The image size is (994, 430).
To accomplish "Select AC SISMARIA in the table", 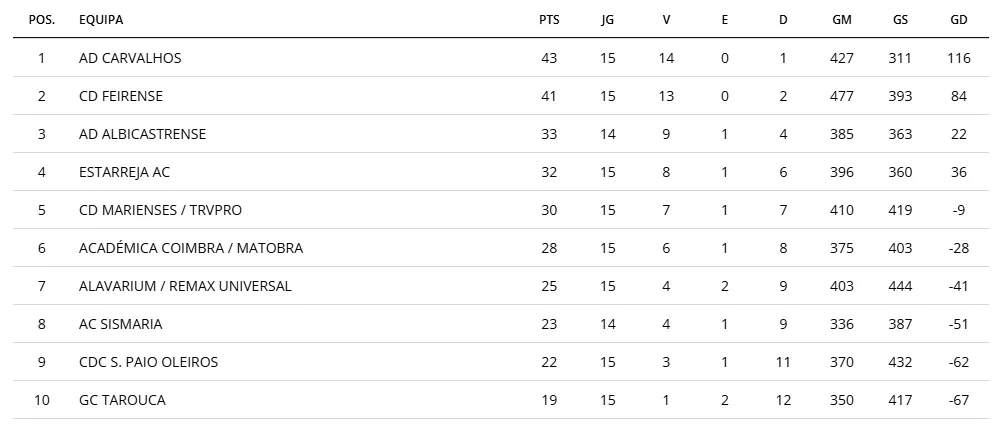I will click(120, 324).
